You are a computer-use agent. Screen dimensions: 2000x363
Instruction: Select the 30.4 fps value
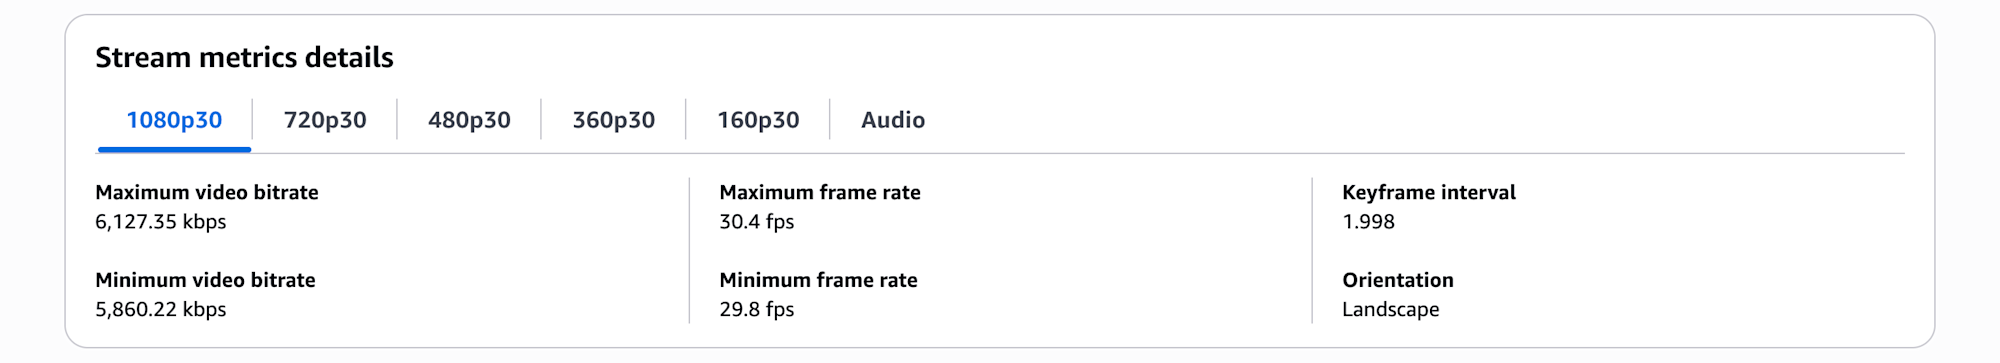pyautogui.click(x=757, y=222)
